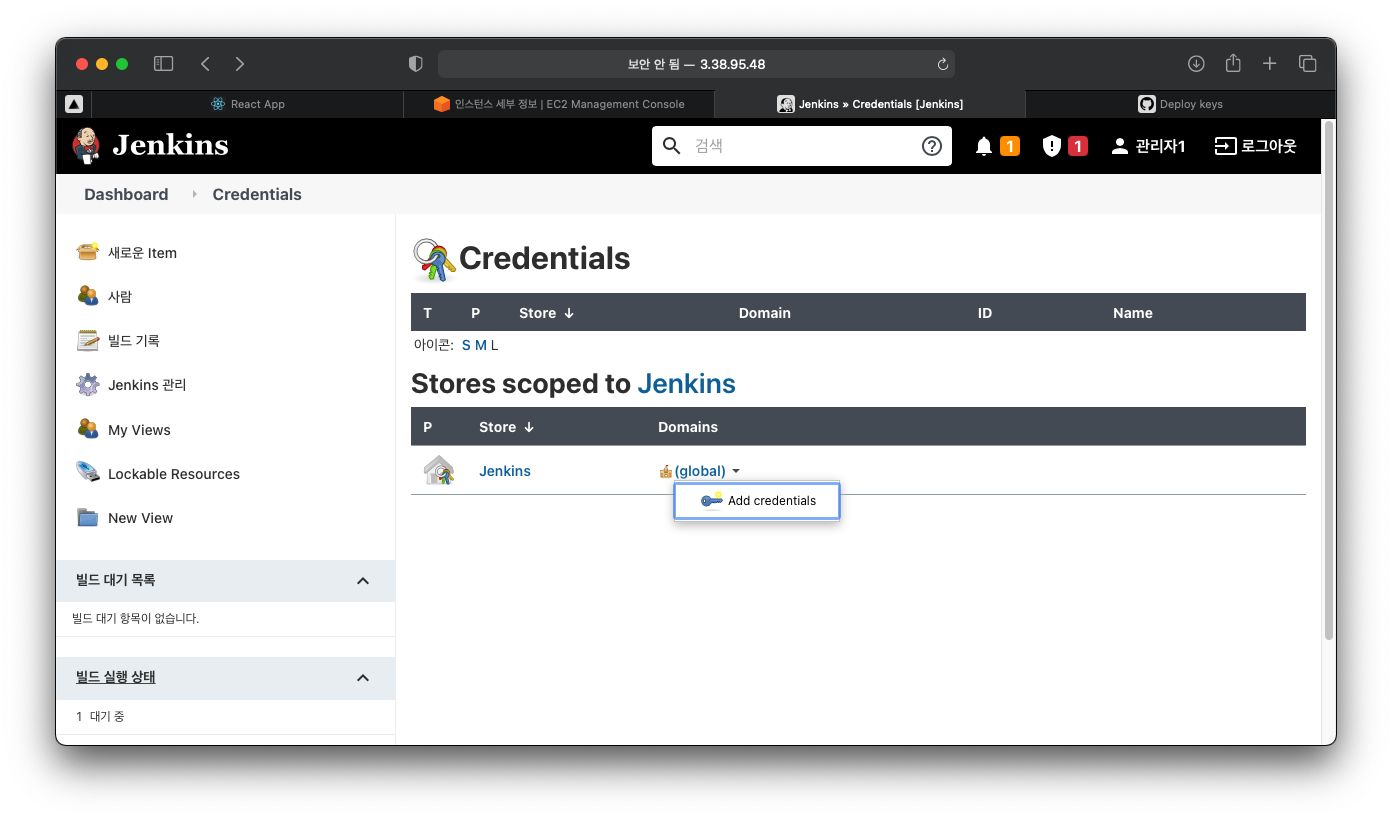Open the Jenkins 관리 sidebar link

(147, 385)
